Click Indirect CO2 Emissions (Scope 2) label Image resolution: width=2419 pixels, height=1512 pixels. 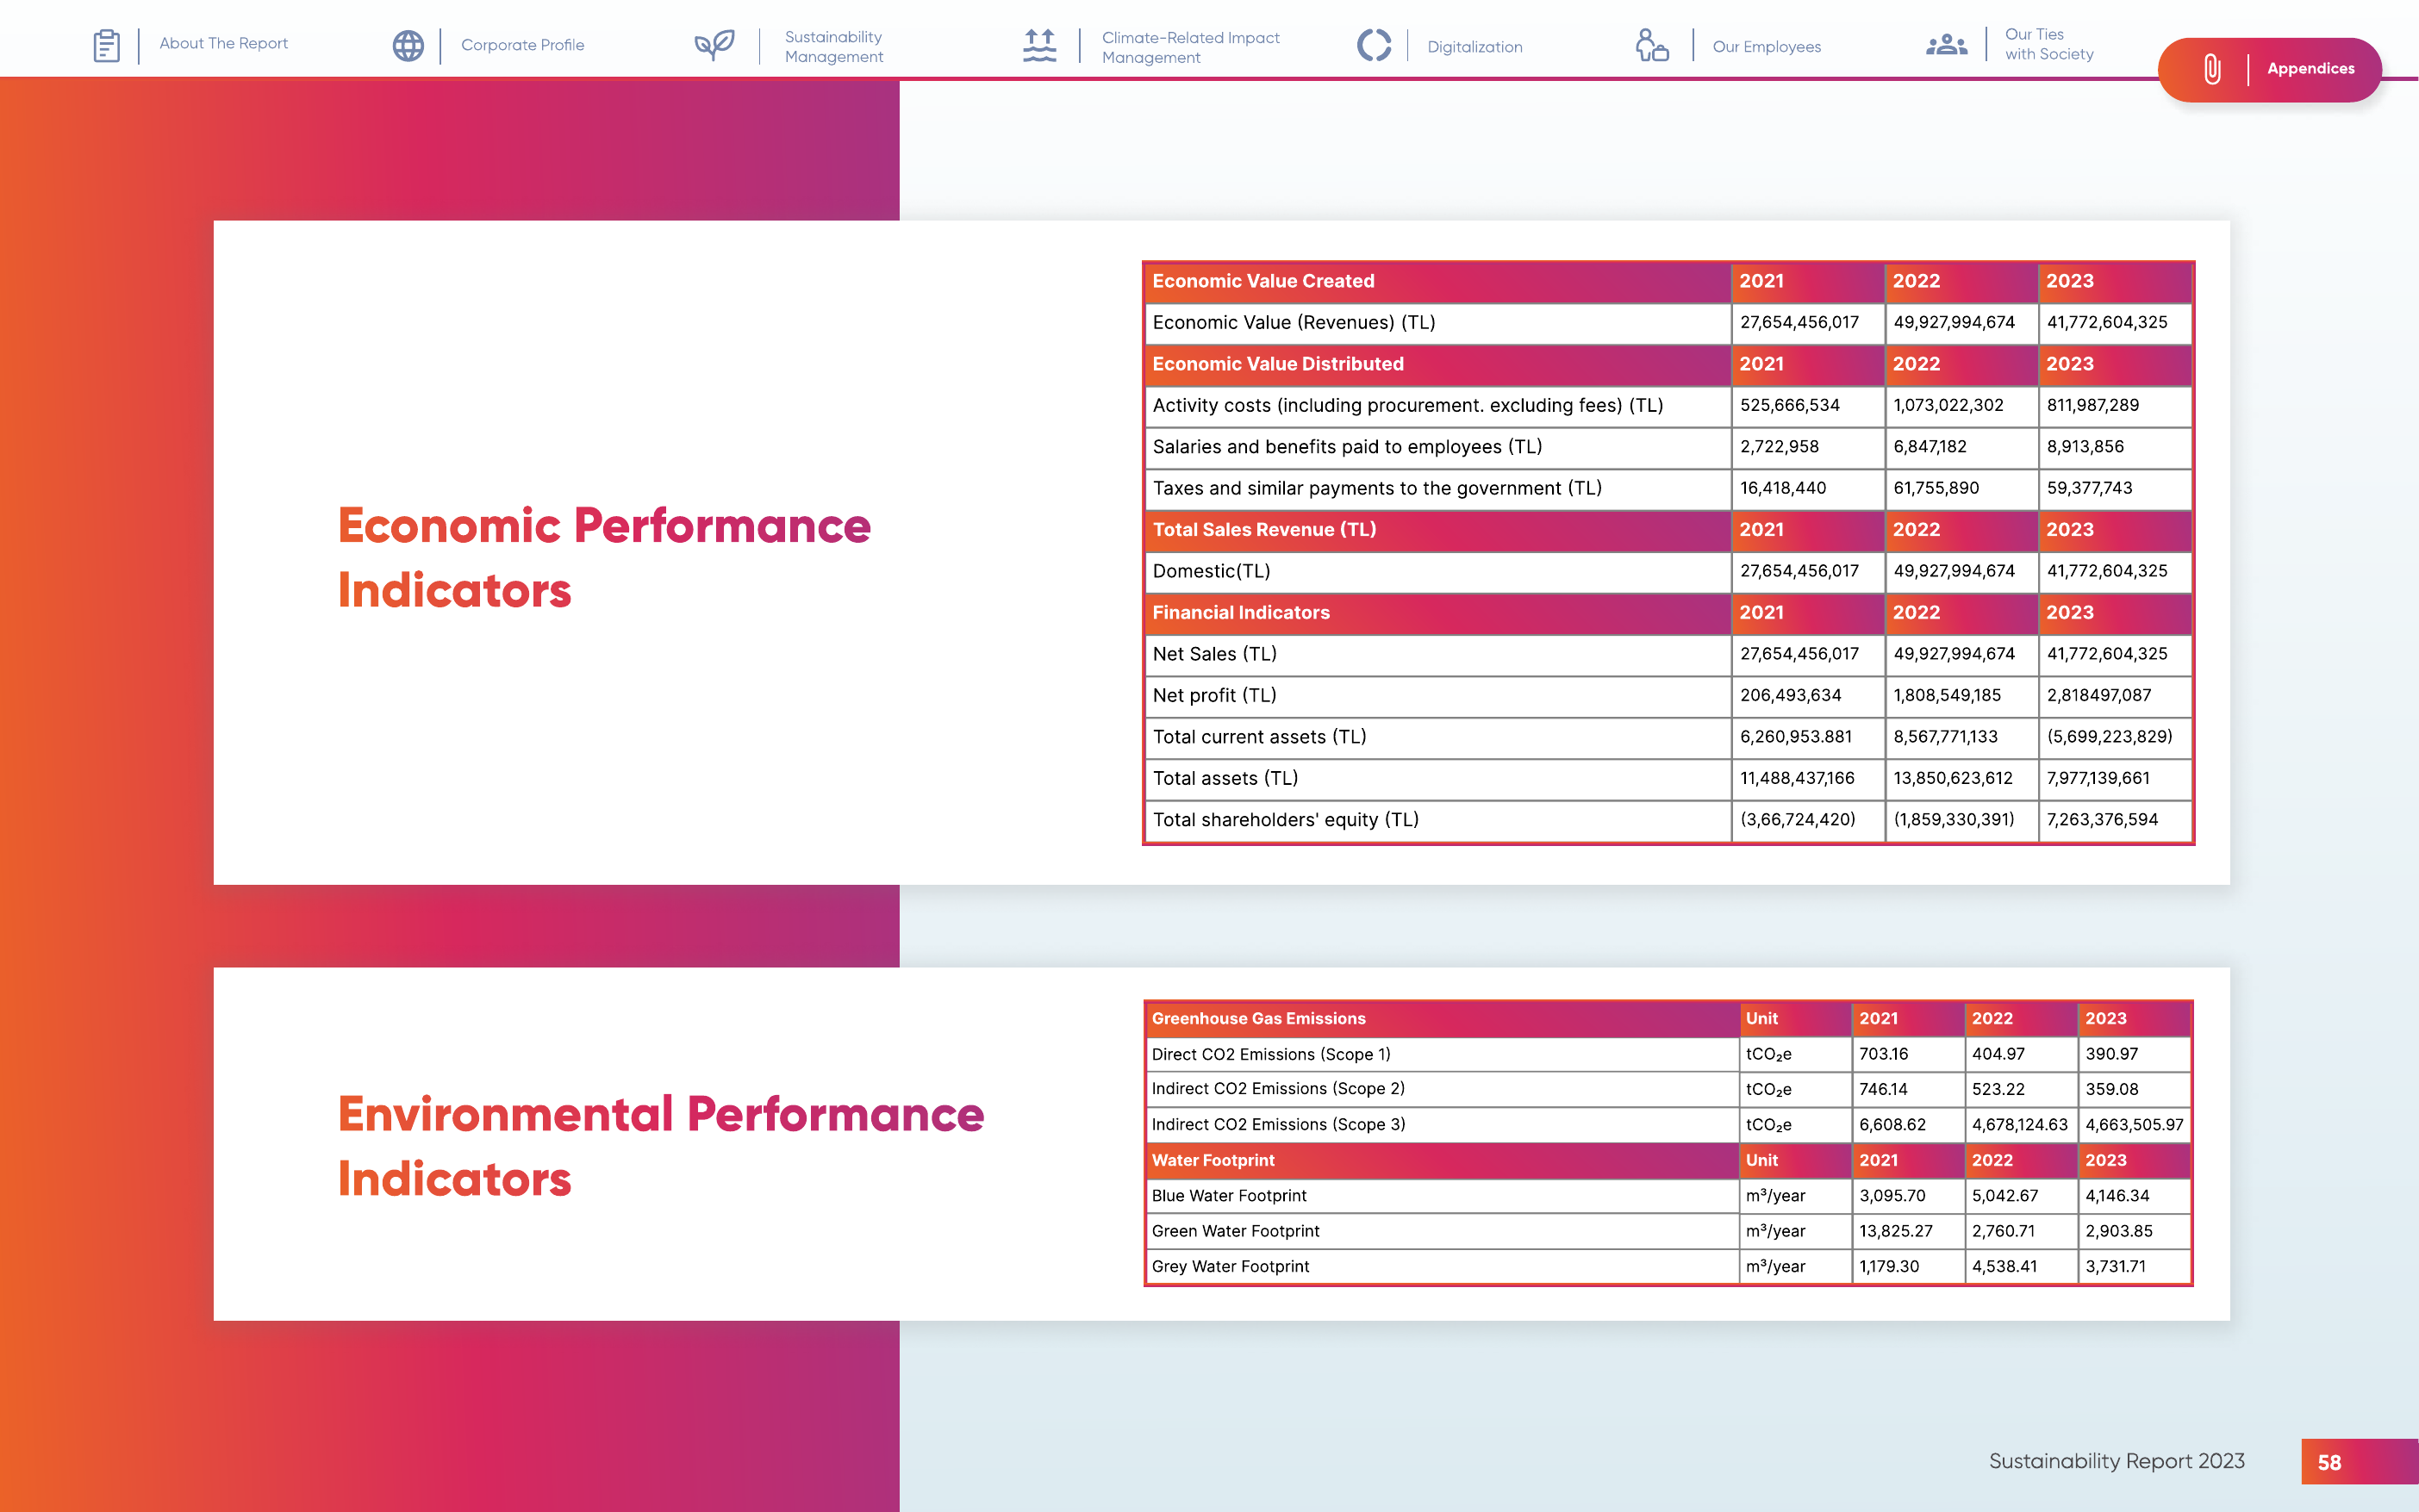tap(1278, 1089)
